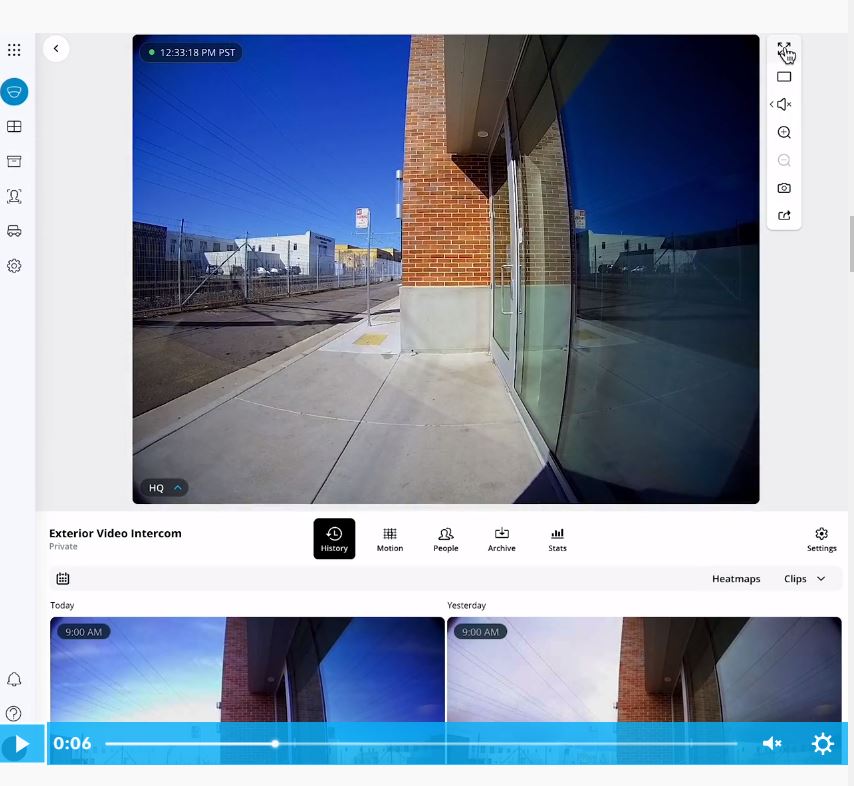854x786 pixels.
Task: Open the help question mark
Action: [14, 714]
